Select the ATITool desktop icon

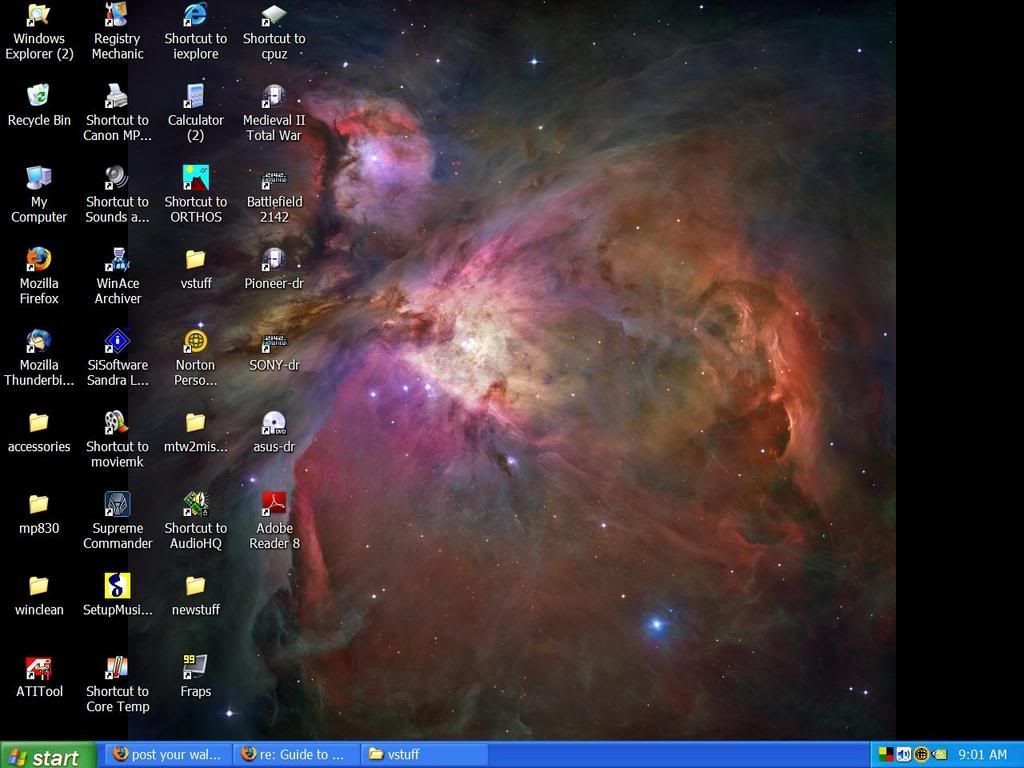[38, 667]
